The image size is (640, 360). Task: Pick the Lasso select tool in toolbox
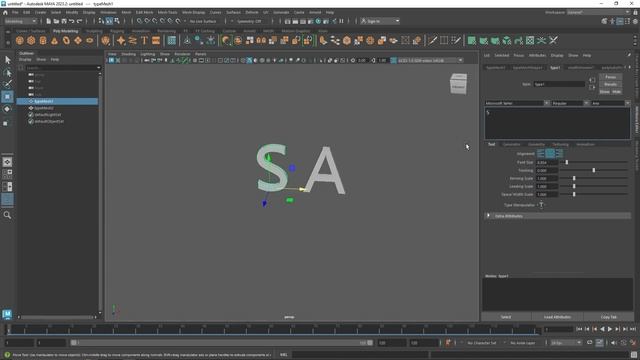click(7, 73)
